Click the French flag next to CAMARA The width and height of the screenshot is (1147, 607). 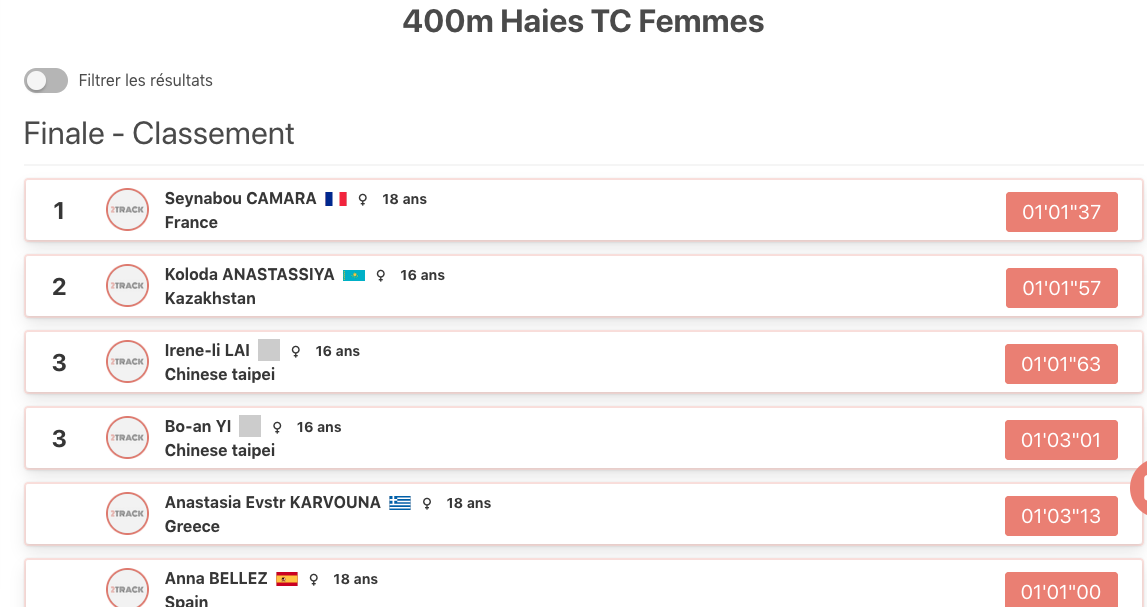click(336, 199)
